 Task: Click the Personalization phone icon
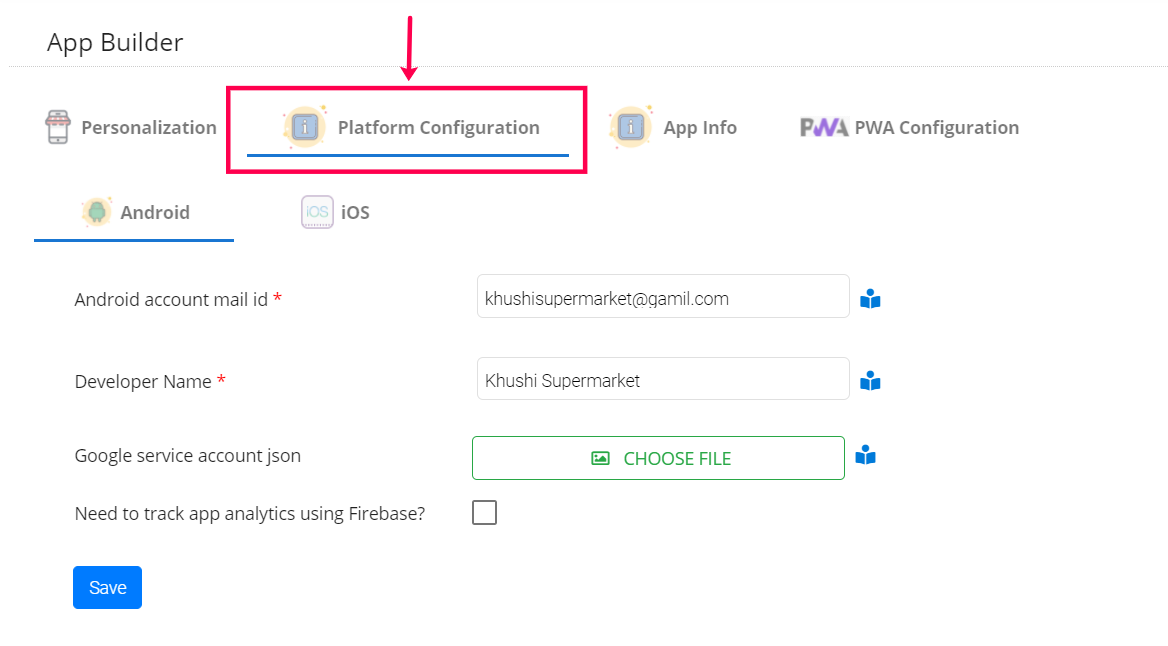point(58,127)
